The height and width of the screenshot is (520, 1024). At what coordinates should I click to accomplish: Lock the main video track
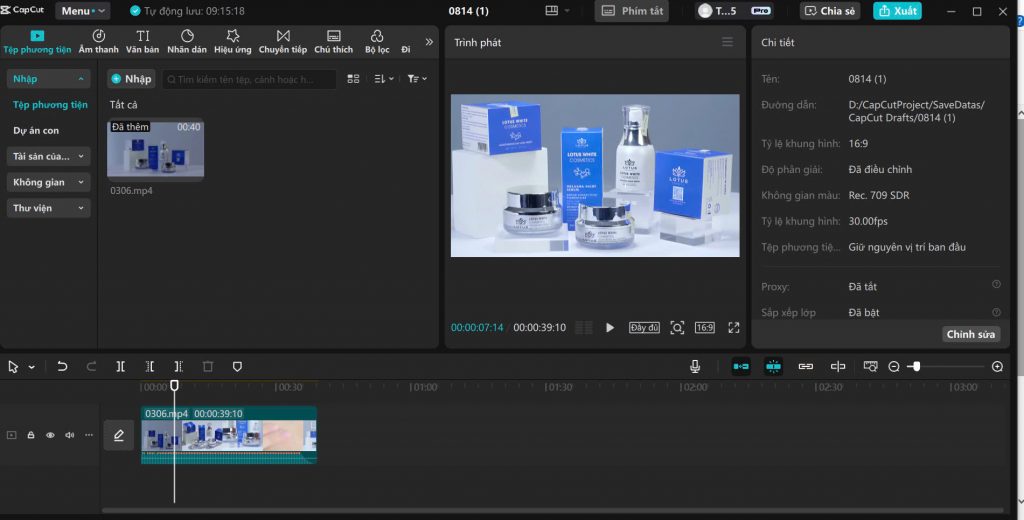click(31, 435)
